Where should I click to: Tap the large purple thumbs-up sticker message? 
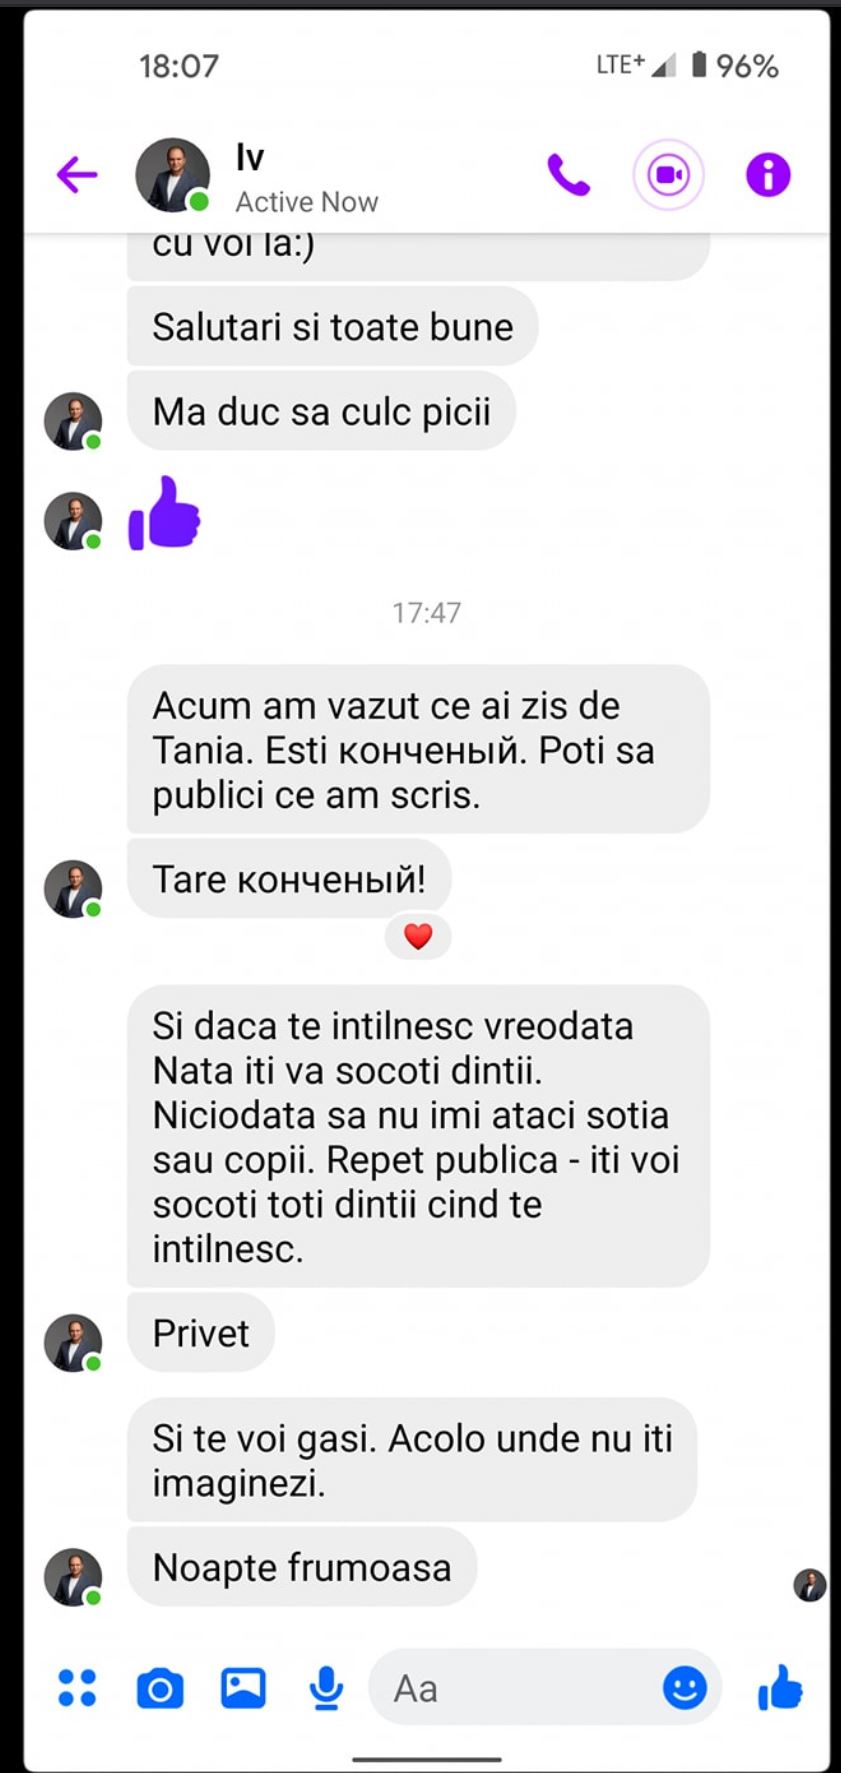click(x=165, y=514)
